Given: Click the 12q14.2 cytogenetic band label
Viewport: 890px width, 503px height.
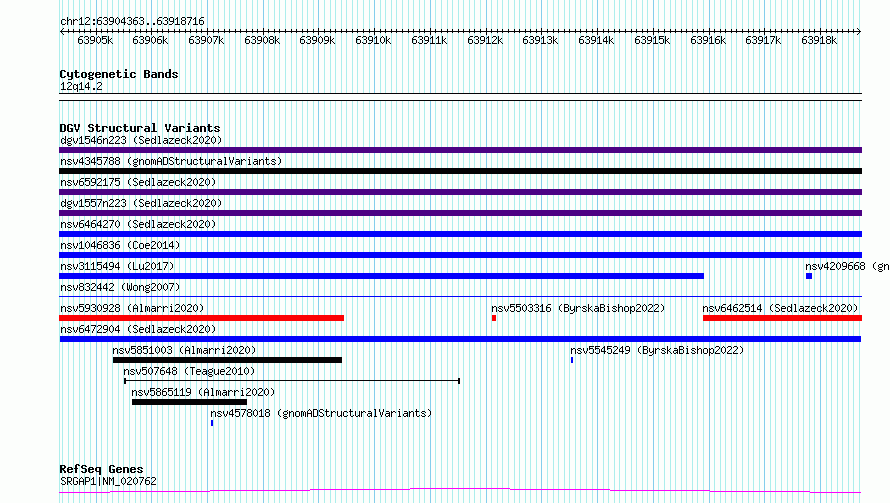Looking at the screenshot, I should pos(81,86).
